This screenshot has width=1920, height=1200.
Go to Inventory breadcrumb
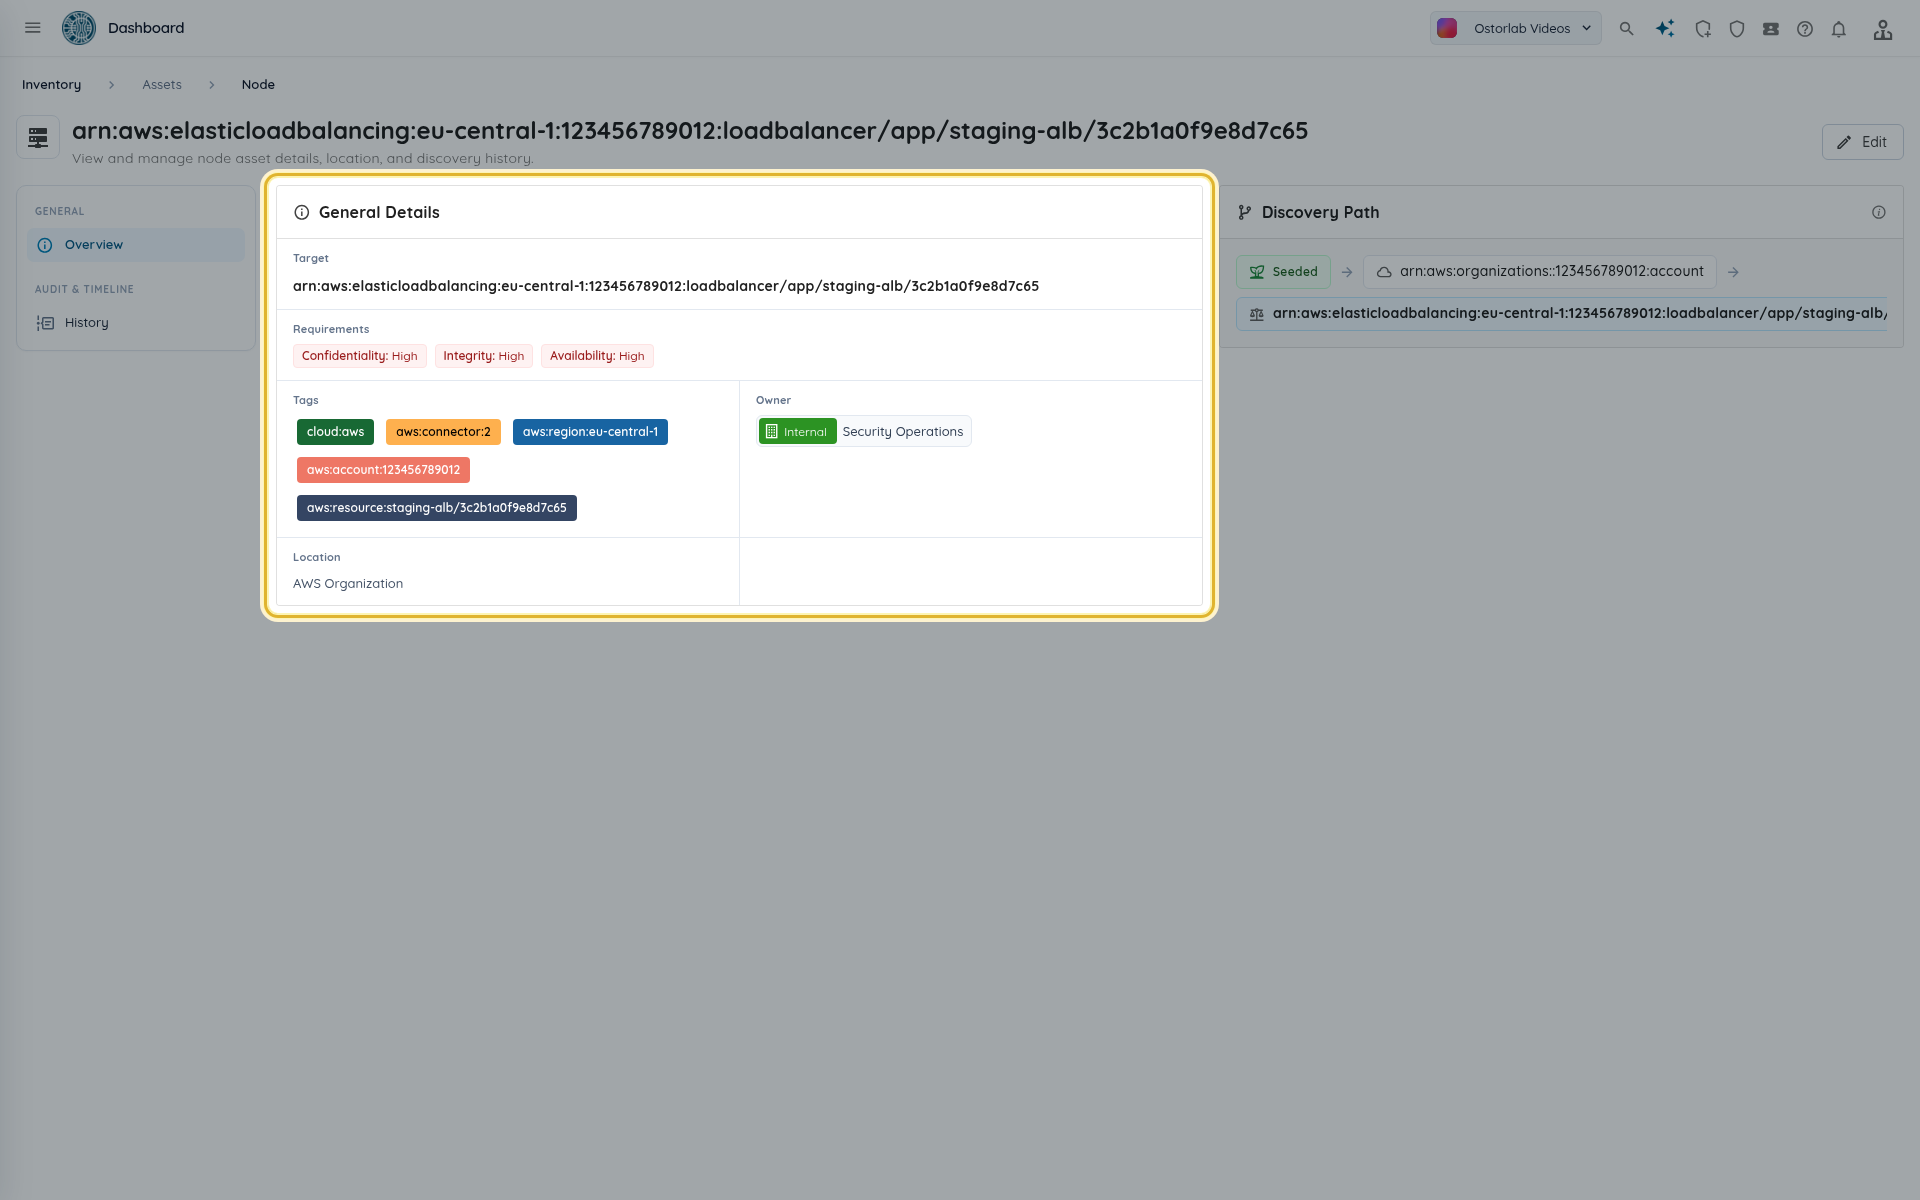pos(52,85)
